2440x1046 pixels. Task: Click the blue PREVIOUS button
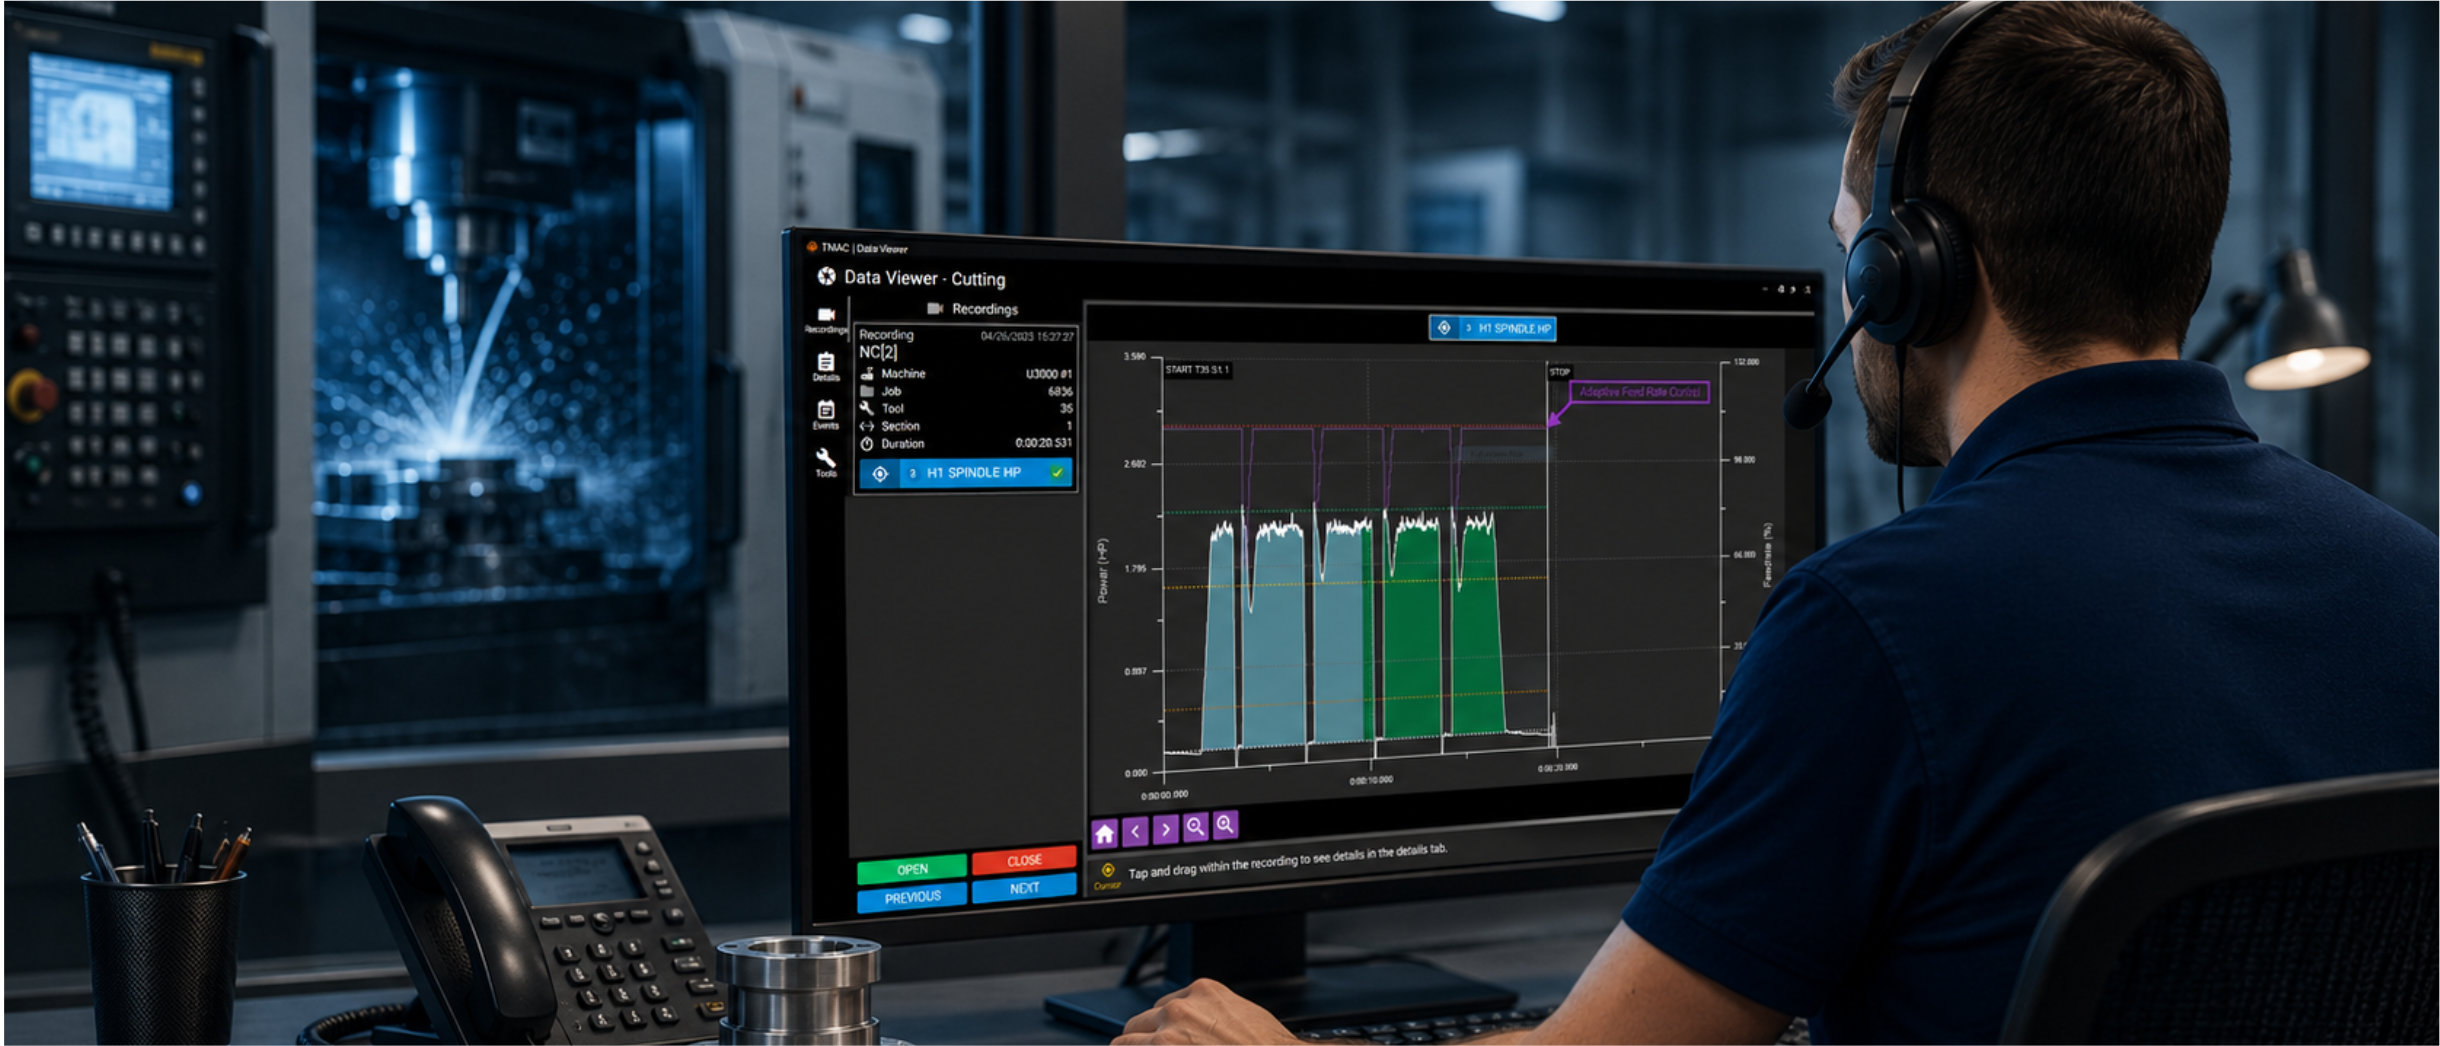912,896
